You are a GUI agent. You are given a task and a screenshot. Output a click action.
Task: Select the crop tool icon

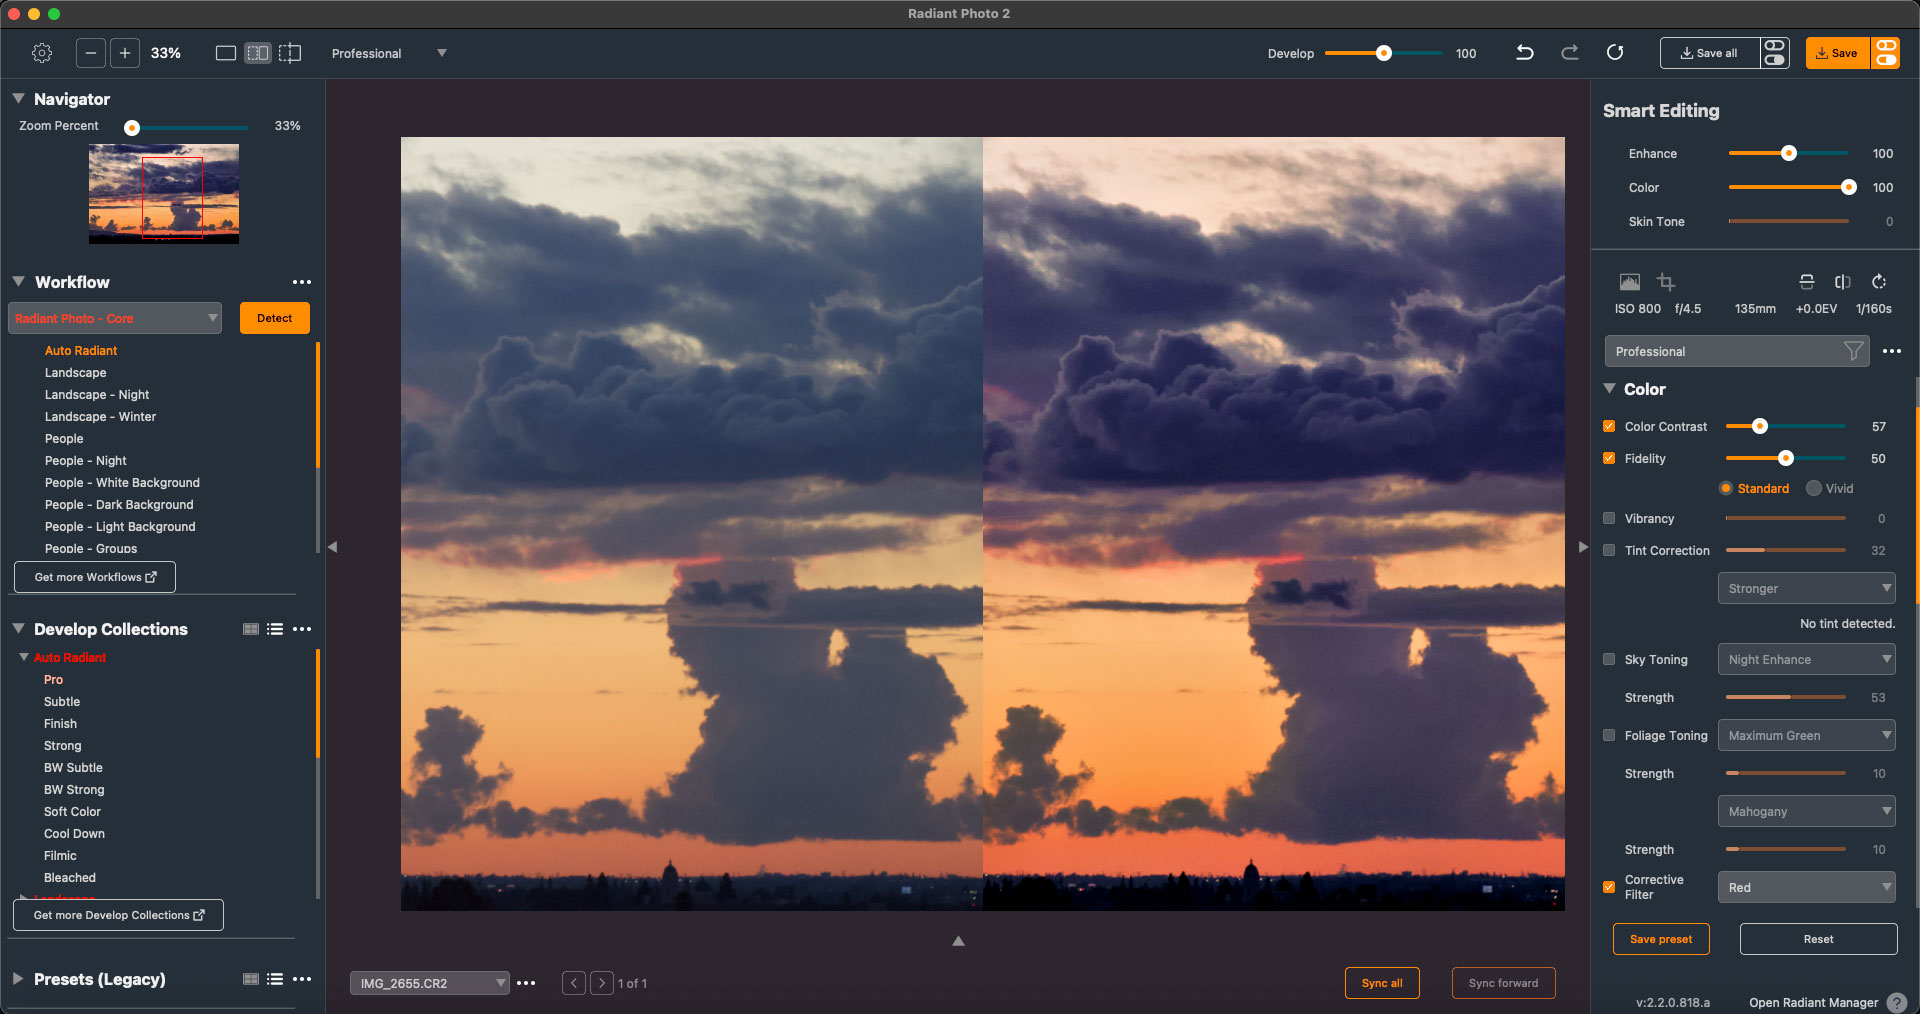(x=1666, y=282)
